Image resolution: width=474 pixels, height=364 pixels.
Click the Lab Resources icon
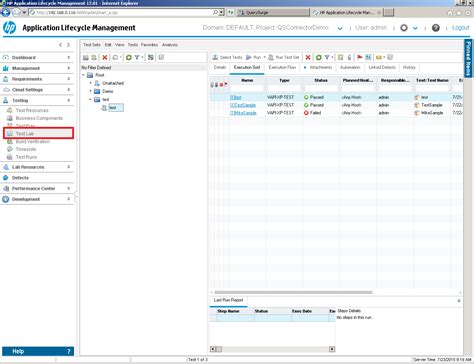click(6, 167)
